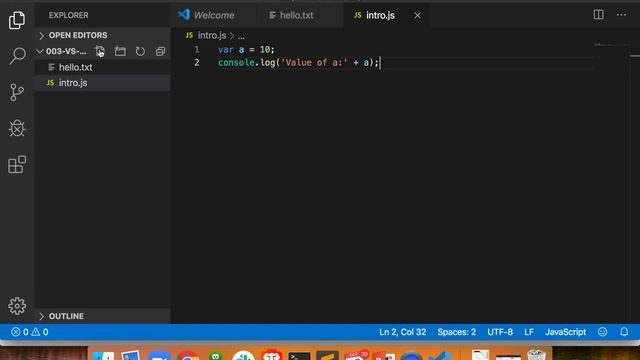Open the editor More Actions ellipsis menu
Image resolution: width=640 pixels, height=360 pixels.
[621, 15]
